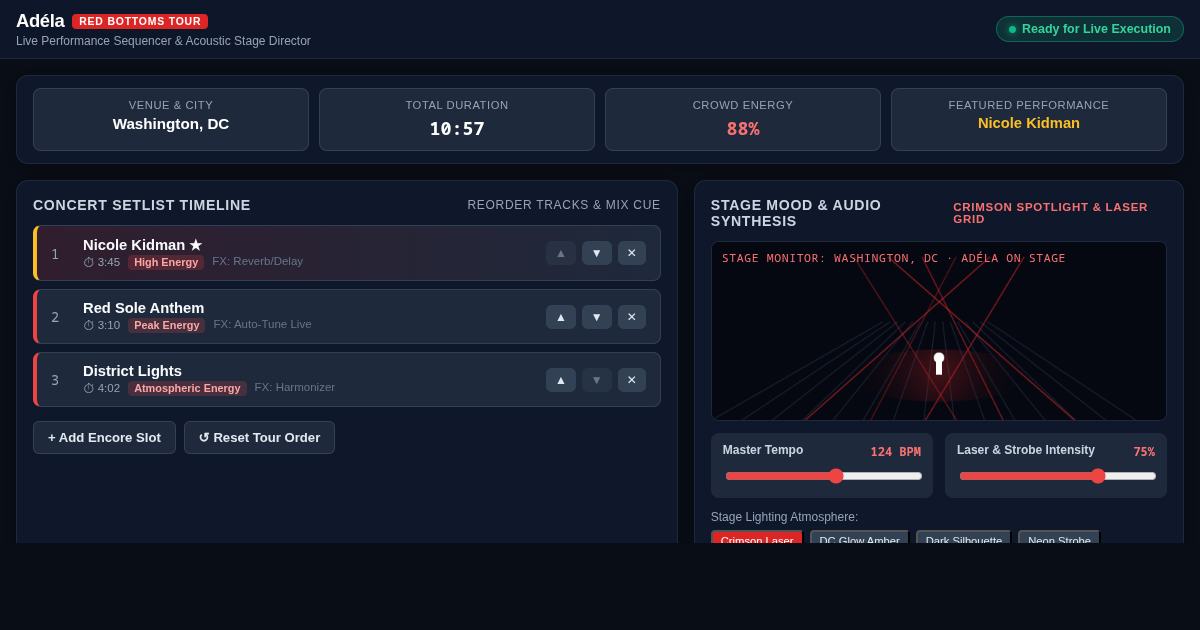Select the District Lights track title
1200x630 pixels.
[132, 371]
